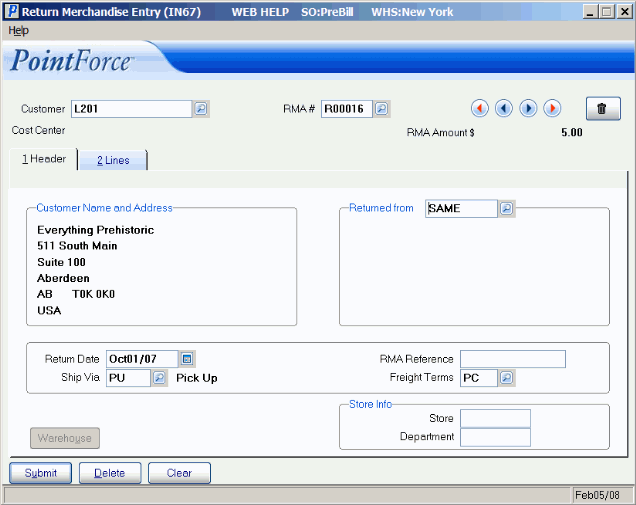Click the RMA # field showing R00016
The height and width of the screenshot is (505, 636).
(346, 109)
